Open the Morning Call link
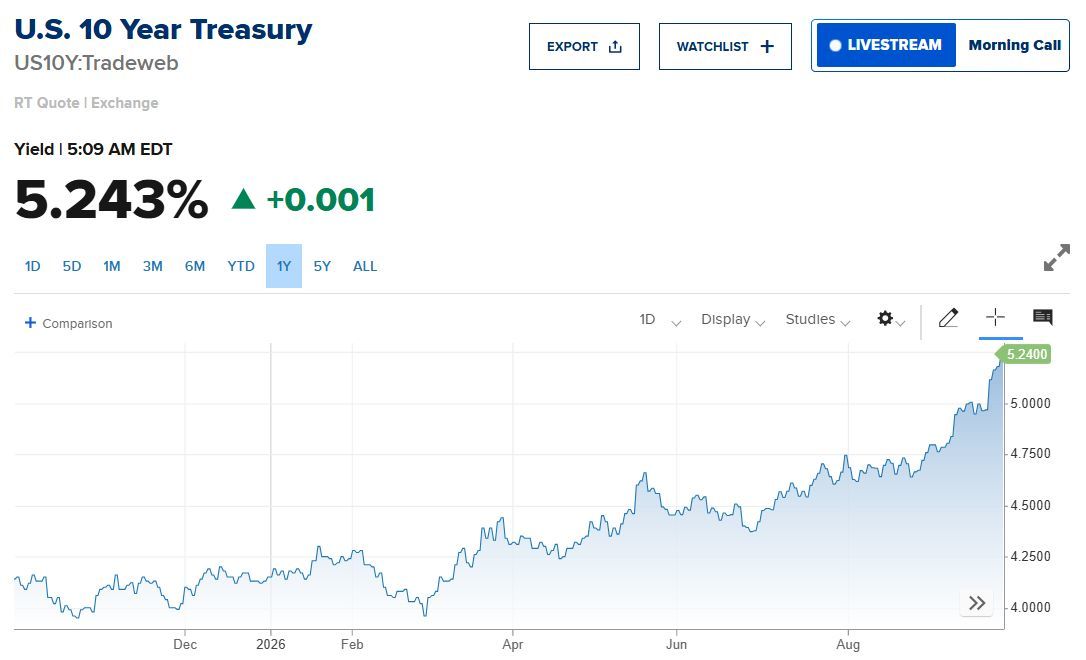The height and width of the screenshot is (660, 1086). coord(1014,45)
